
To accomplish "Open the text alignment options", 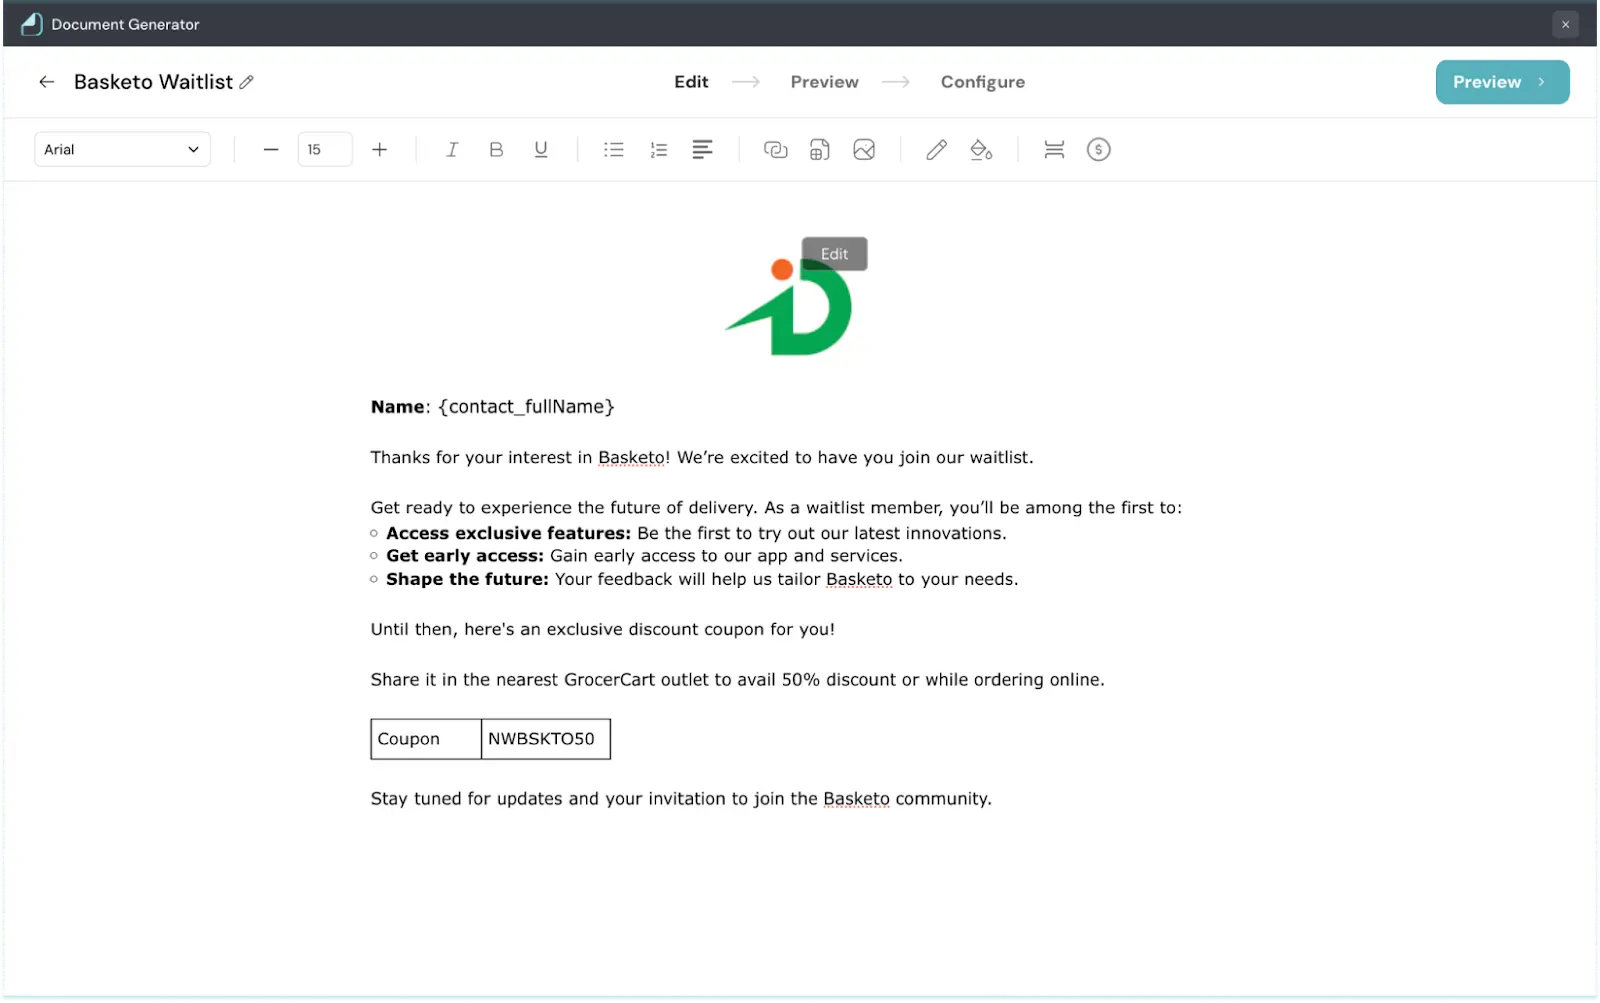I will coord(702,150).
